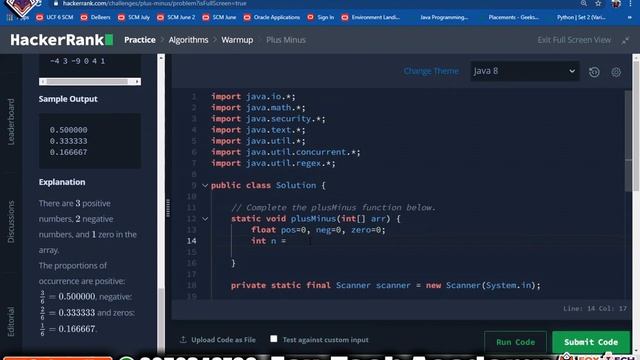Bookmark this page with the star icon

(x=598, y=4)
